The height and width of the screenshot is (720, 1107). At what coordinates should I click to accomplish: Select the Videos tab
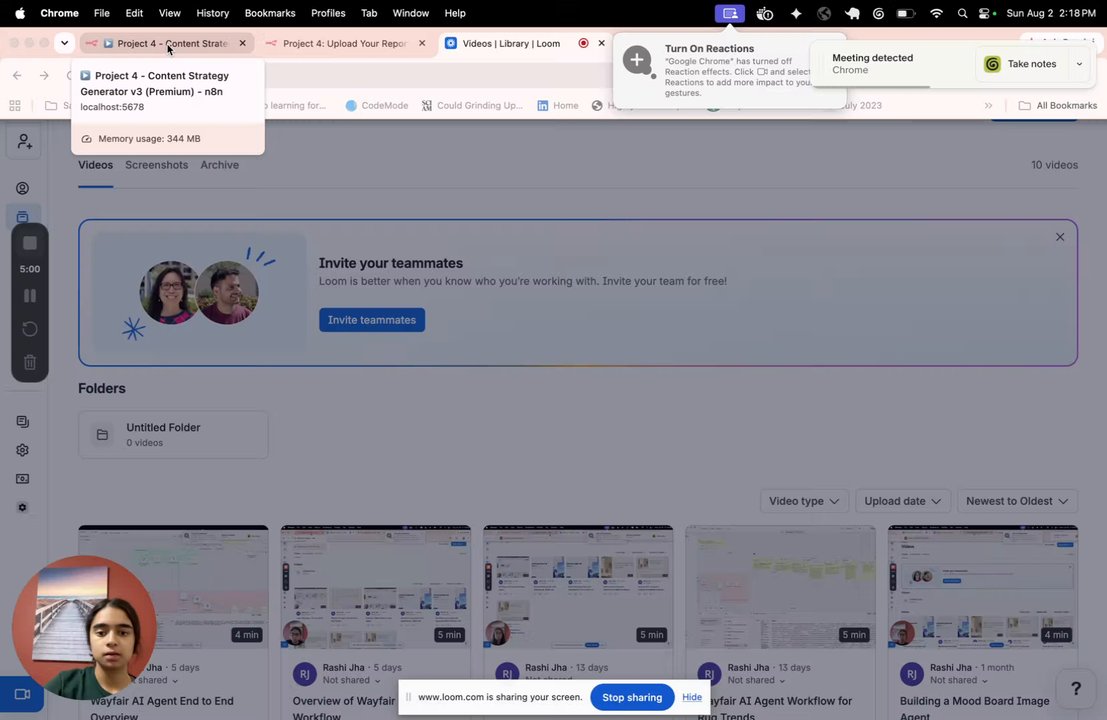[95, 164]
